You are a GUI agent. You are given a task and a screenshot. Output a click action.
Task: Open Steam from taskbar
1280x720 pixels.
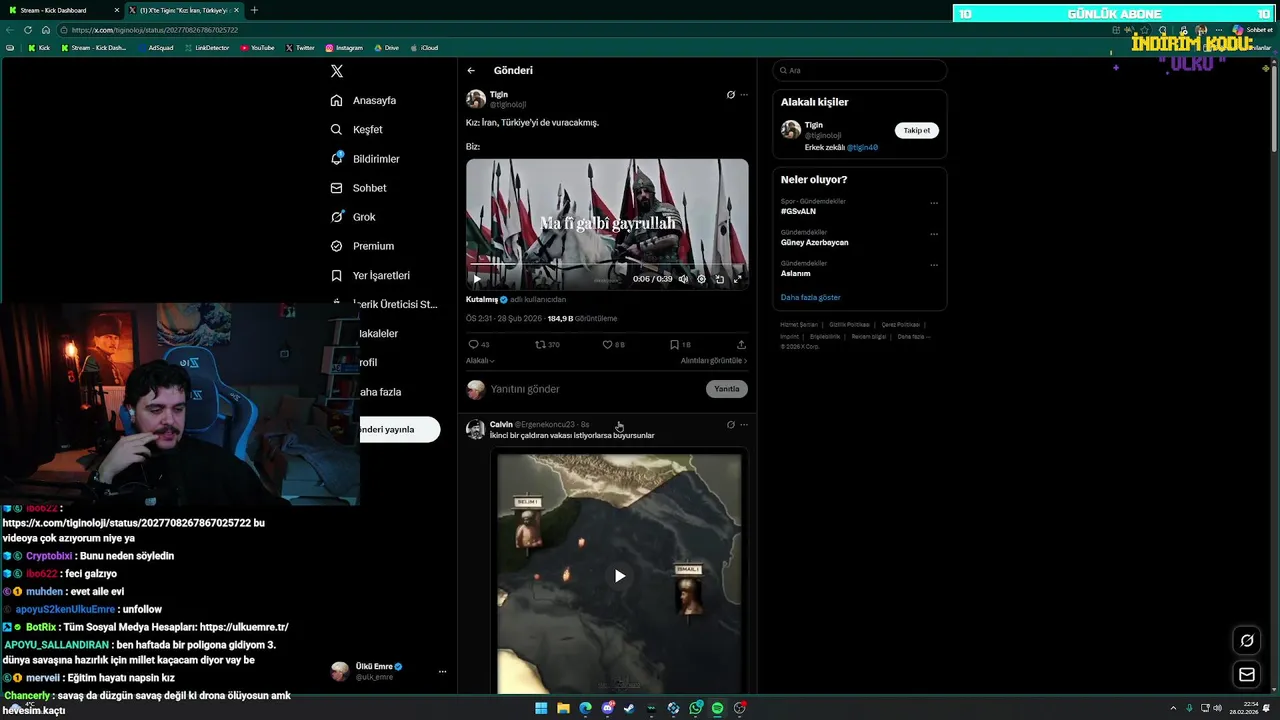pos(629,708)
